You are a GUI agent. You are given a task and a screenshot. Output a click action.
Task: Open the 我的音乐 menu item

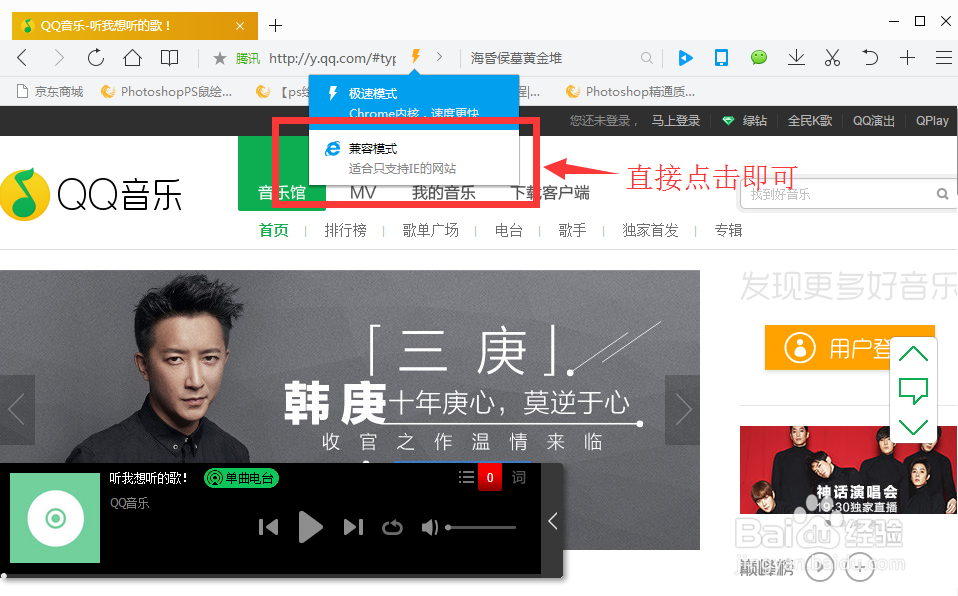click(x=444, y=193)
